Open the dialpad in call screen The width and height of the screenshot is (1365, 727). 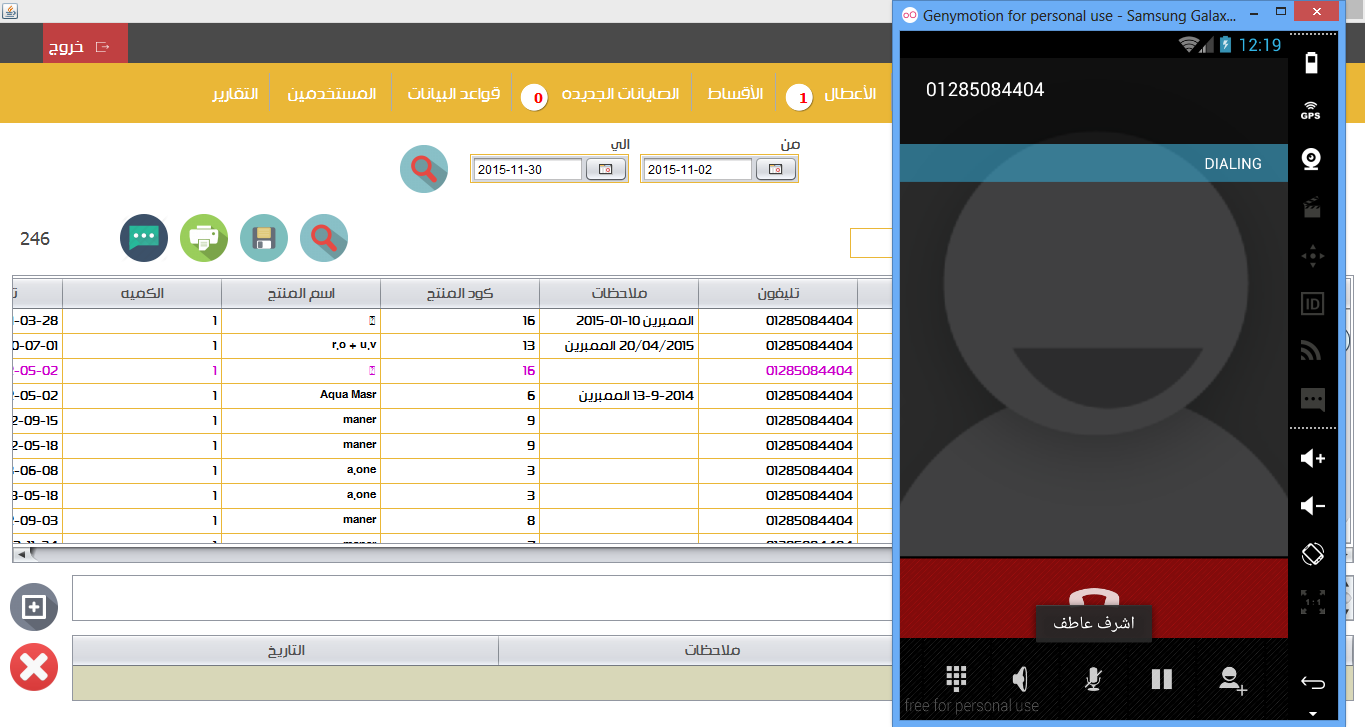956,679
